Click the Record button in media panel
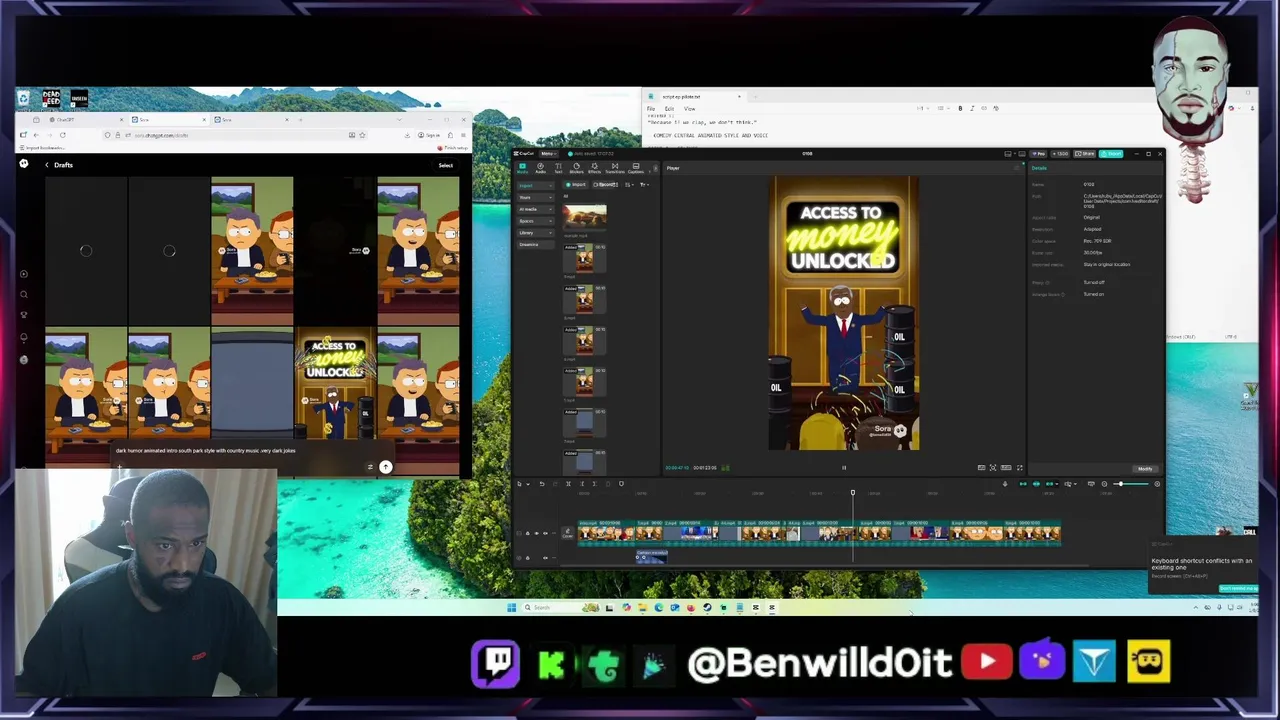 click(x=605, y=184)
